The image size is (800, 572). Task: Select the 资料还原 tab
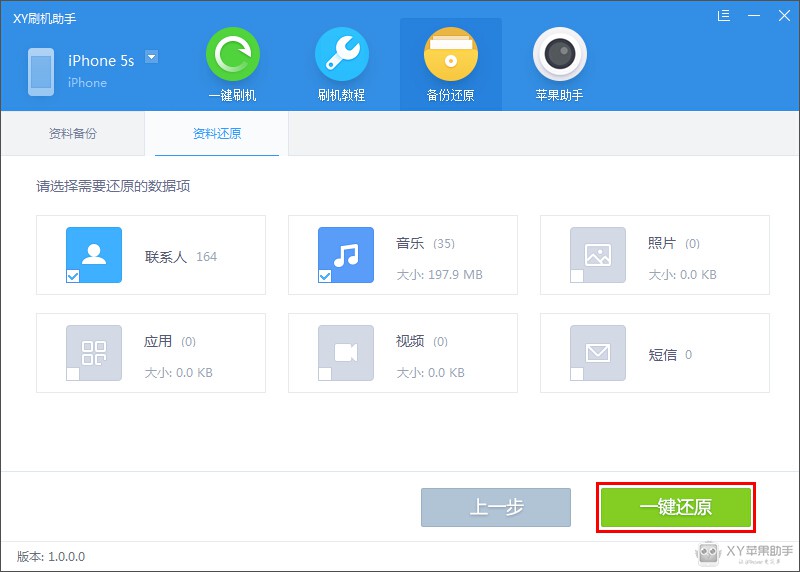click(x=216, y=134)
